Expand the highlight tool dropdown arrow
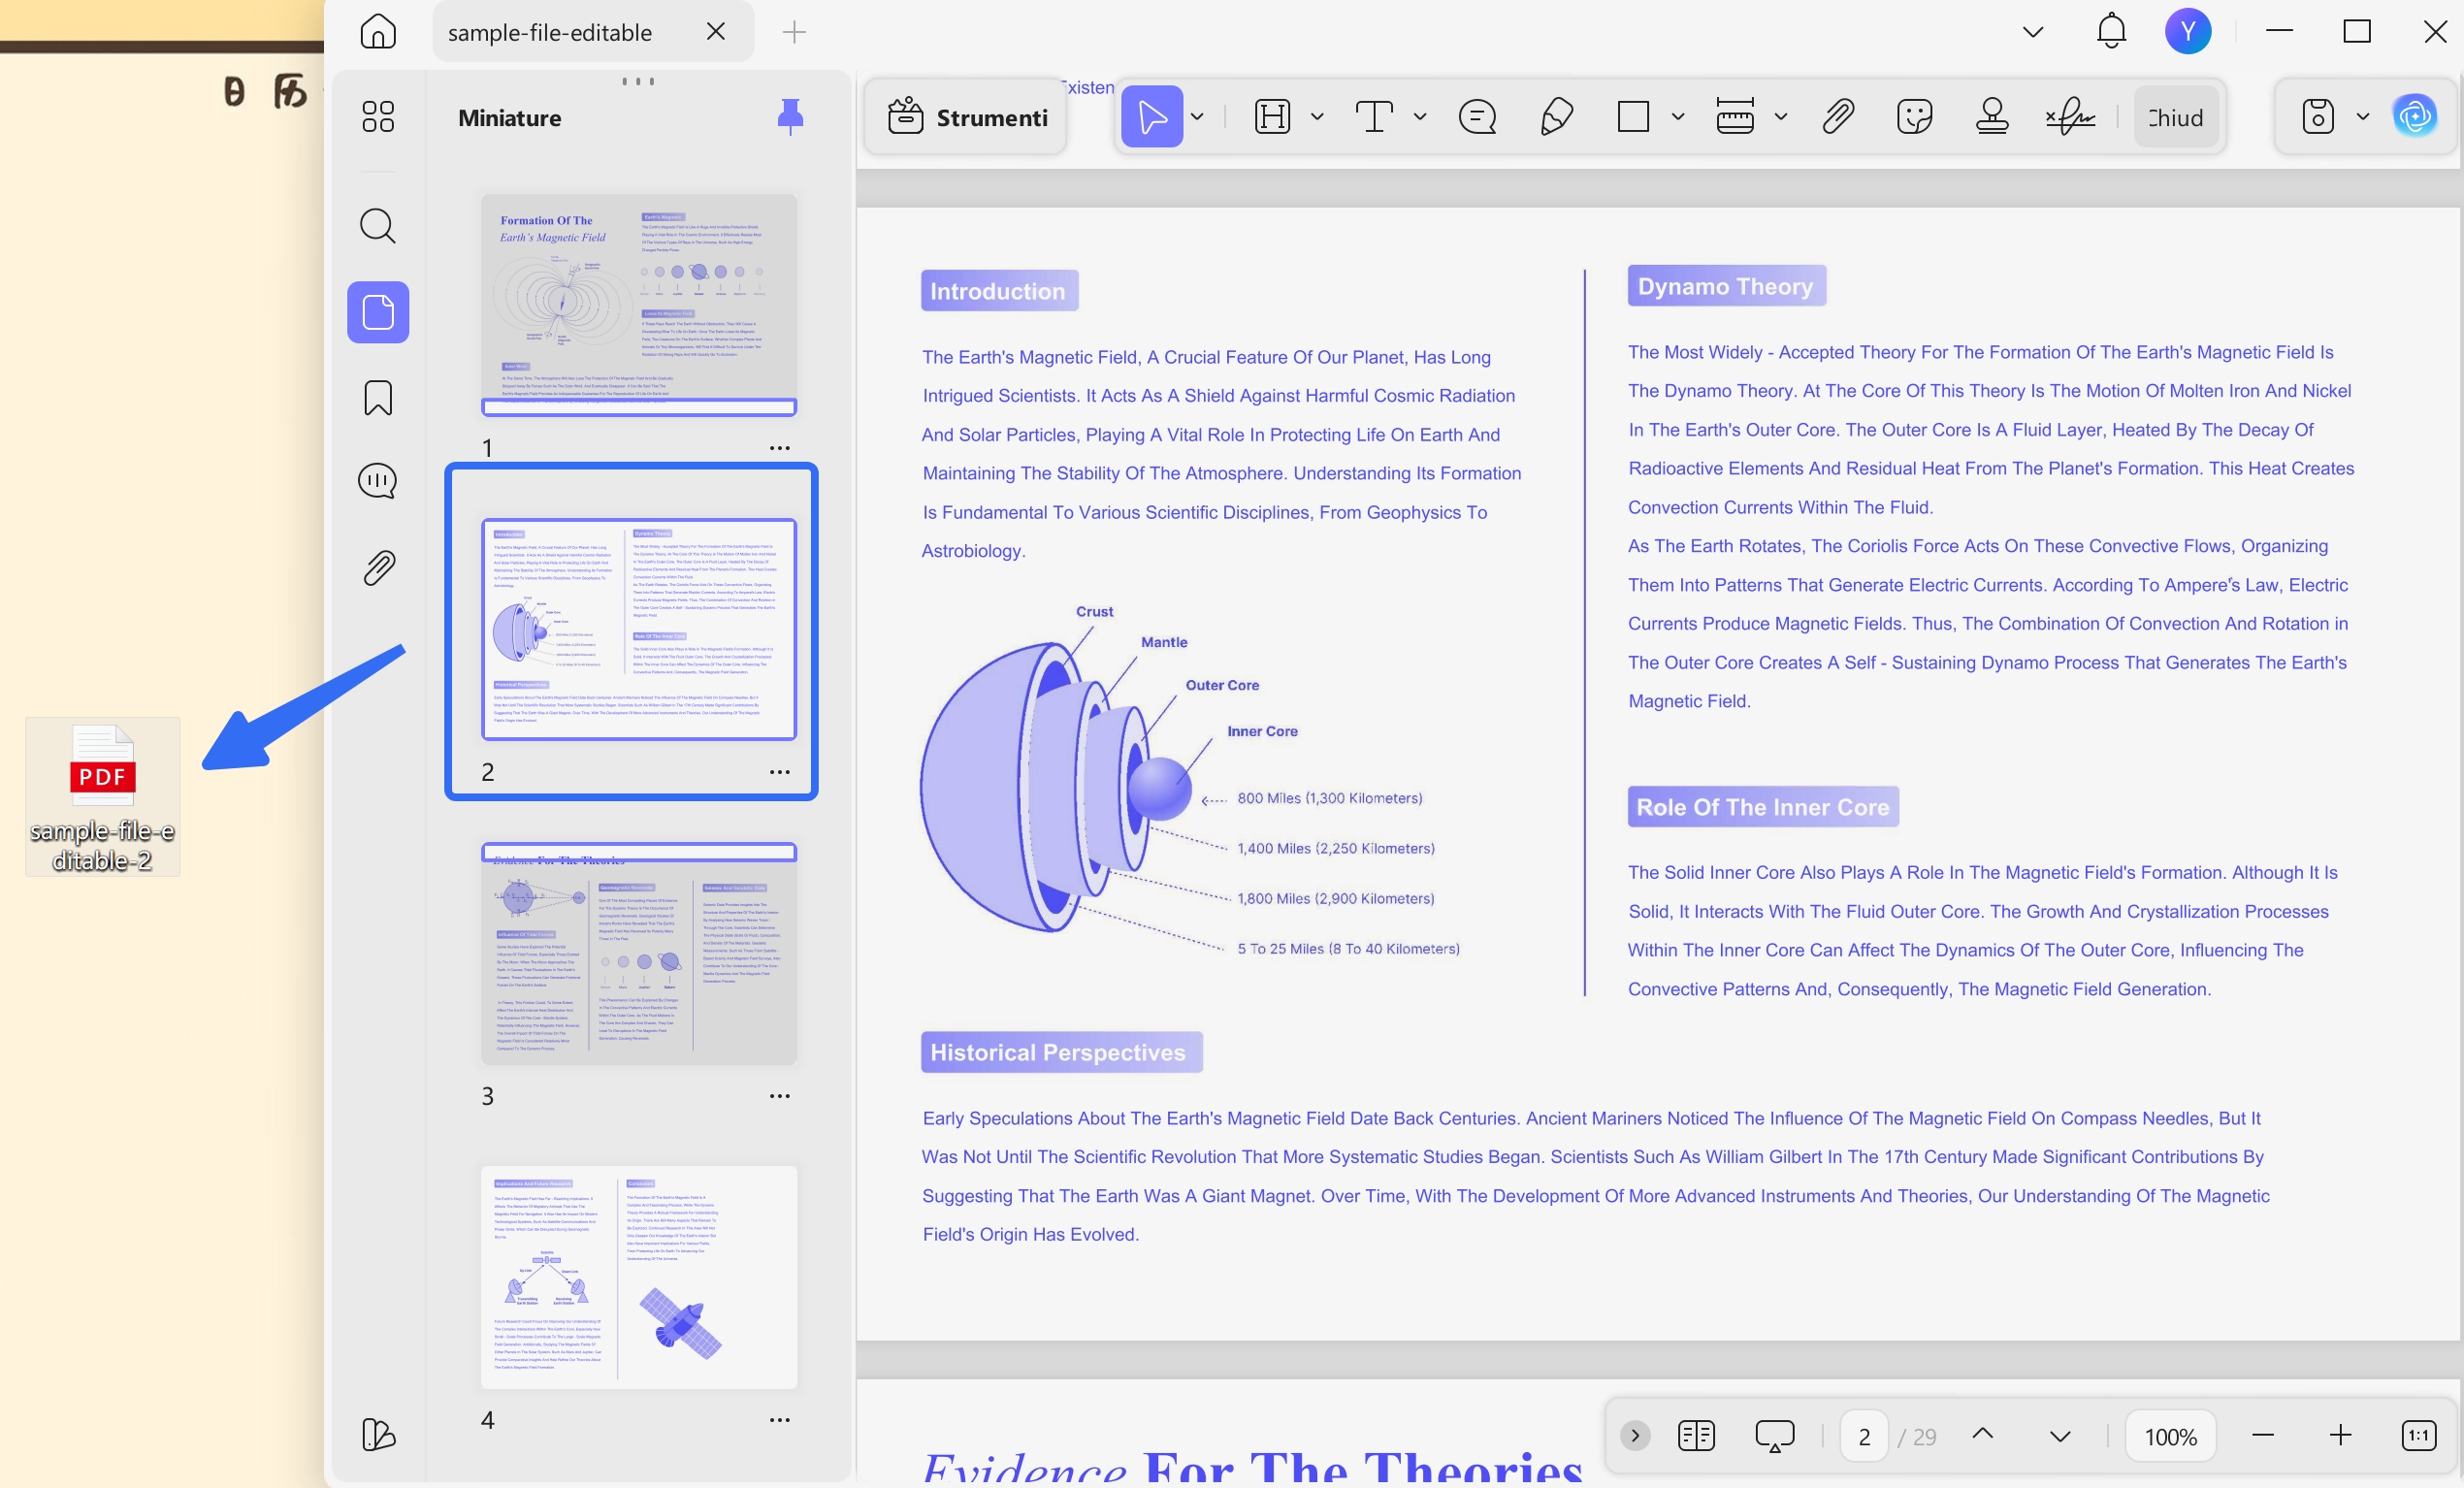 click(x=1317, y=117)
